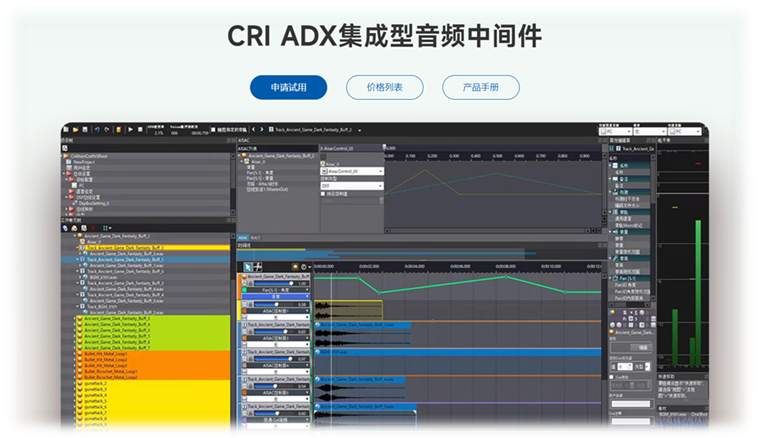Tick the checkbox below the Off dropdown

pyautogui.click(x=323, y=194)
